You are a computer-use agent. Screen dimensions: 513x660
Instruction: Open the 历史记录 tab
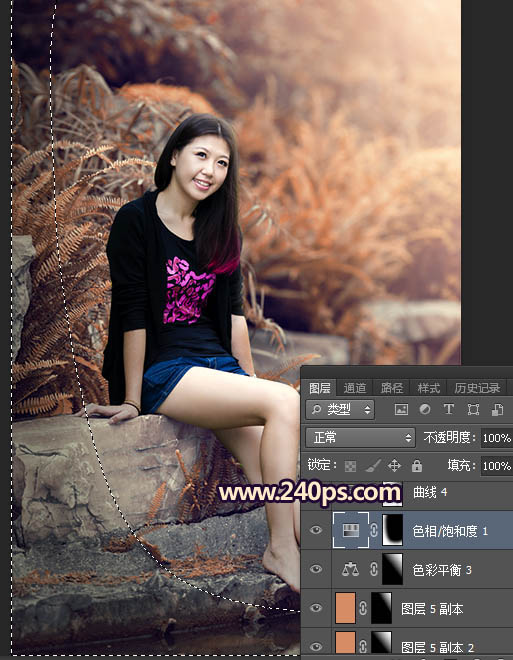(x=477, y=388)
